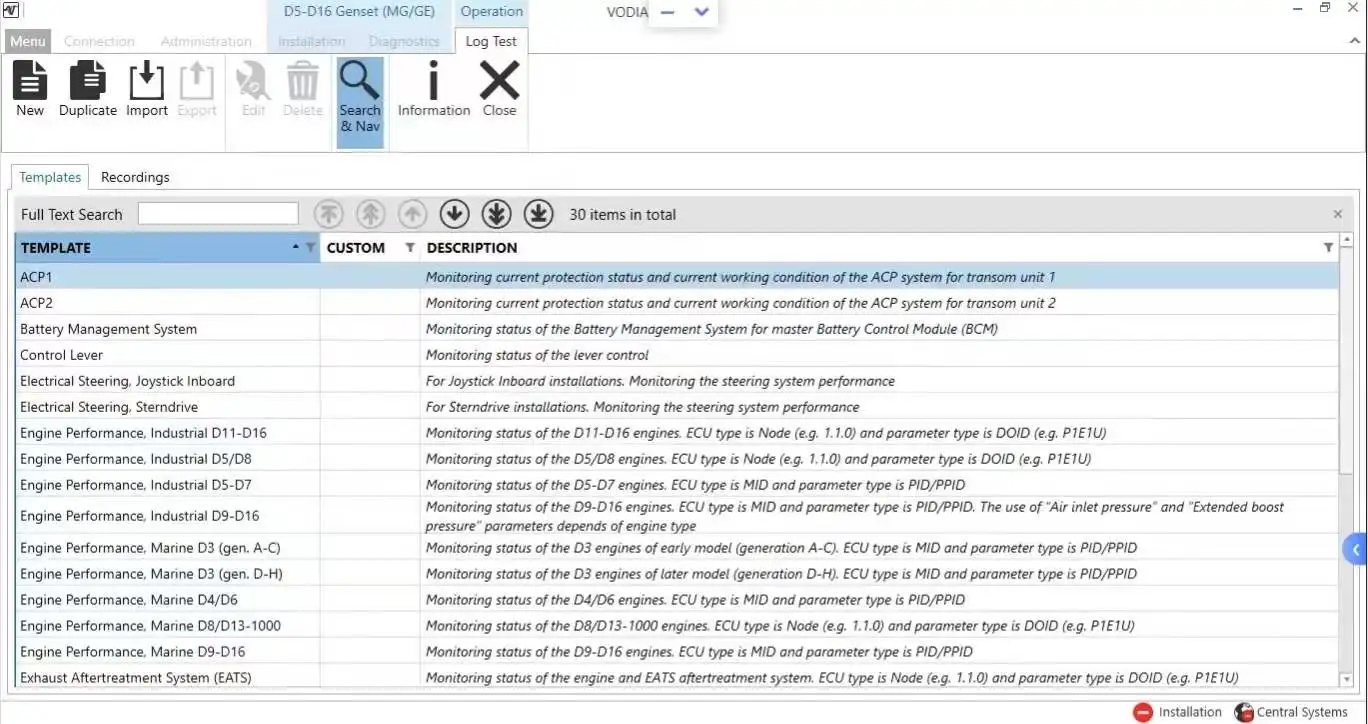Select Engine Performance, Marine D8/D13-1000
Viewport: 1368px width, 724px height.
[x=677, y=626]
